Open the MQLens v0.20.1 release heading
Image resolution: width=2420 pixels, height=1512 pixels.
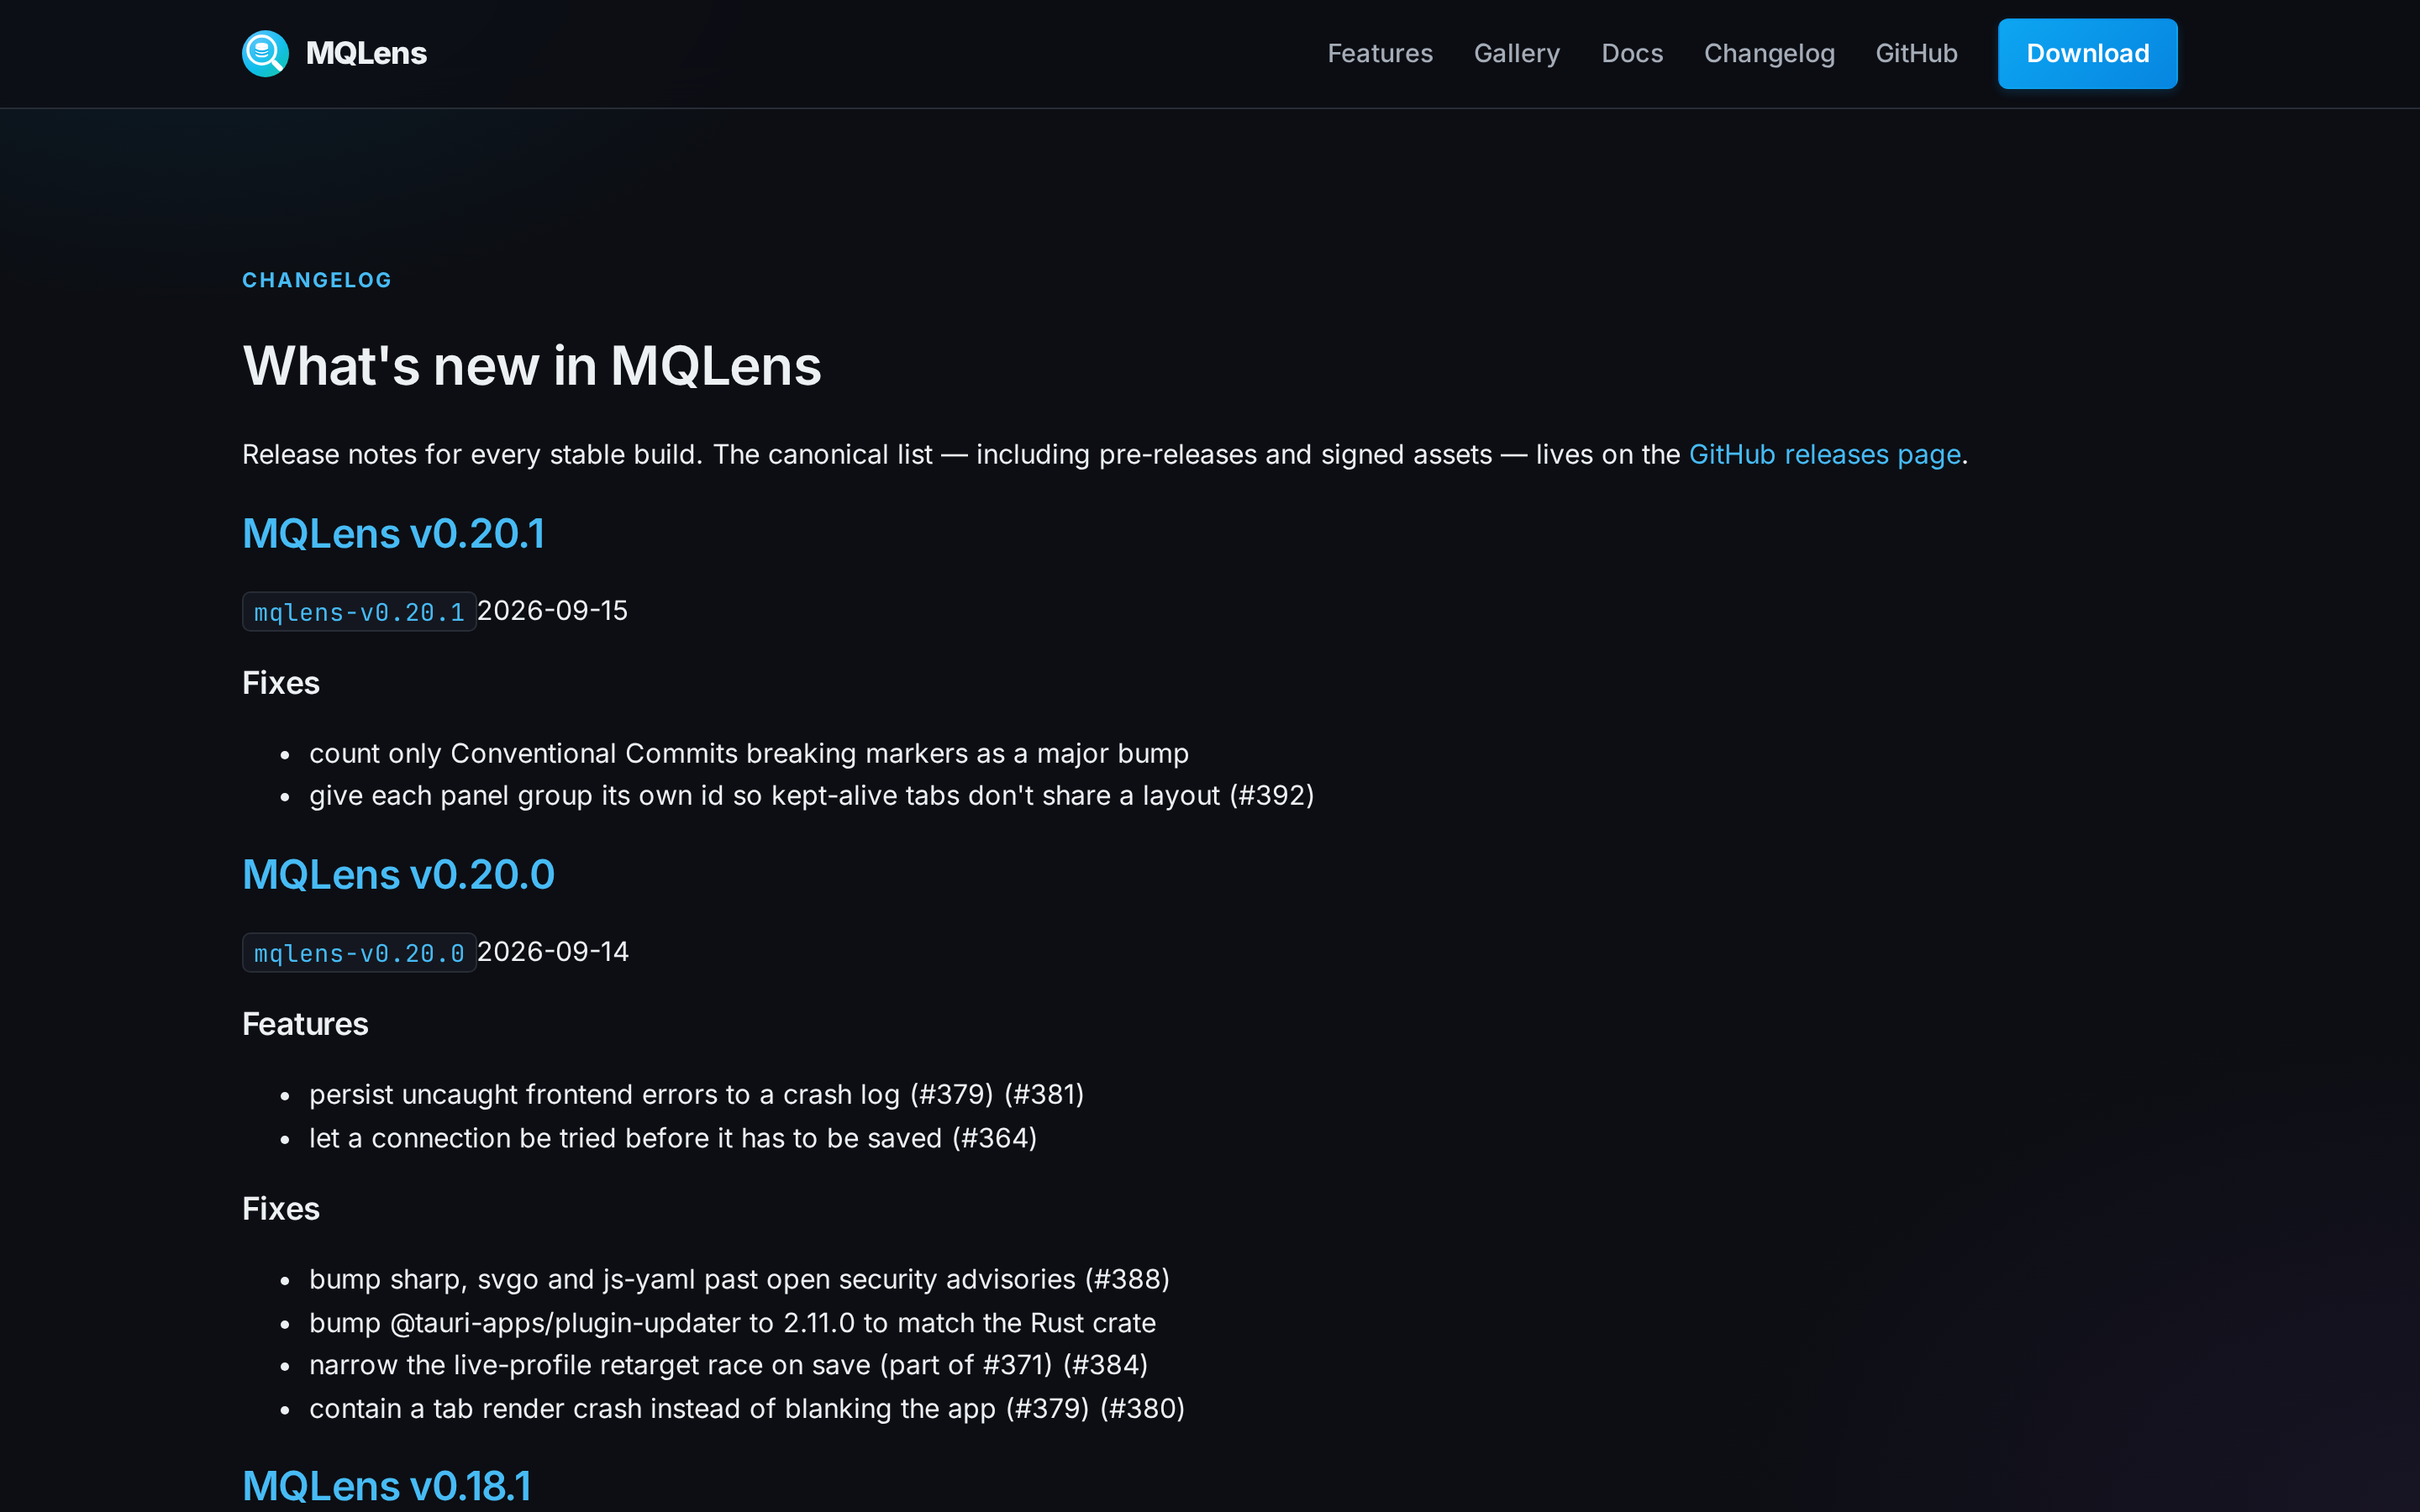pyautogui.click(x=393, y=533)
